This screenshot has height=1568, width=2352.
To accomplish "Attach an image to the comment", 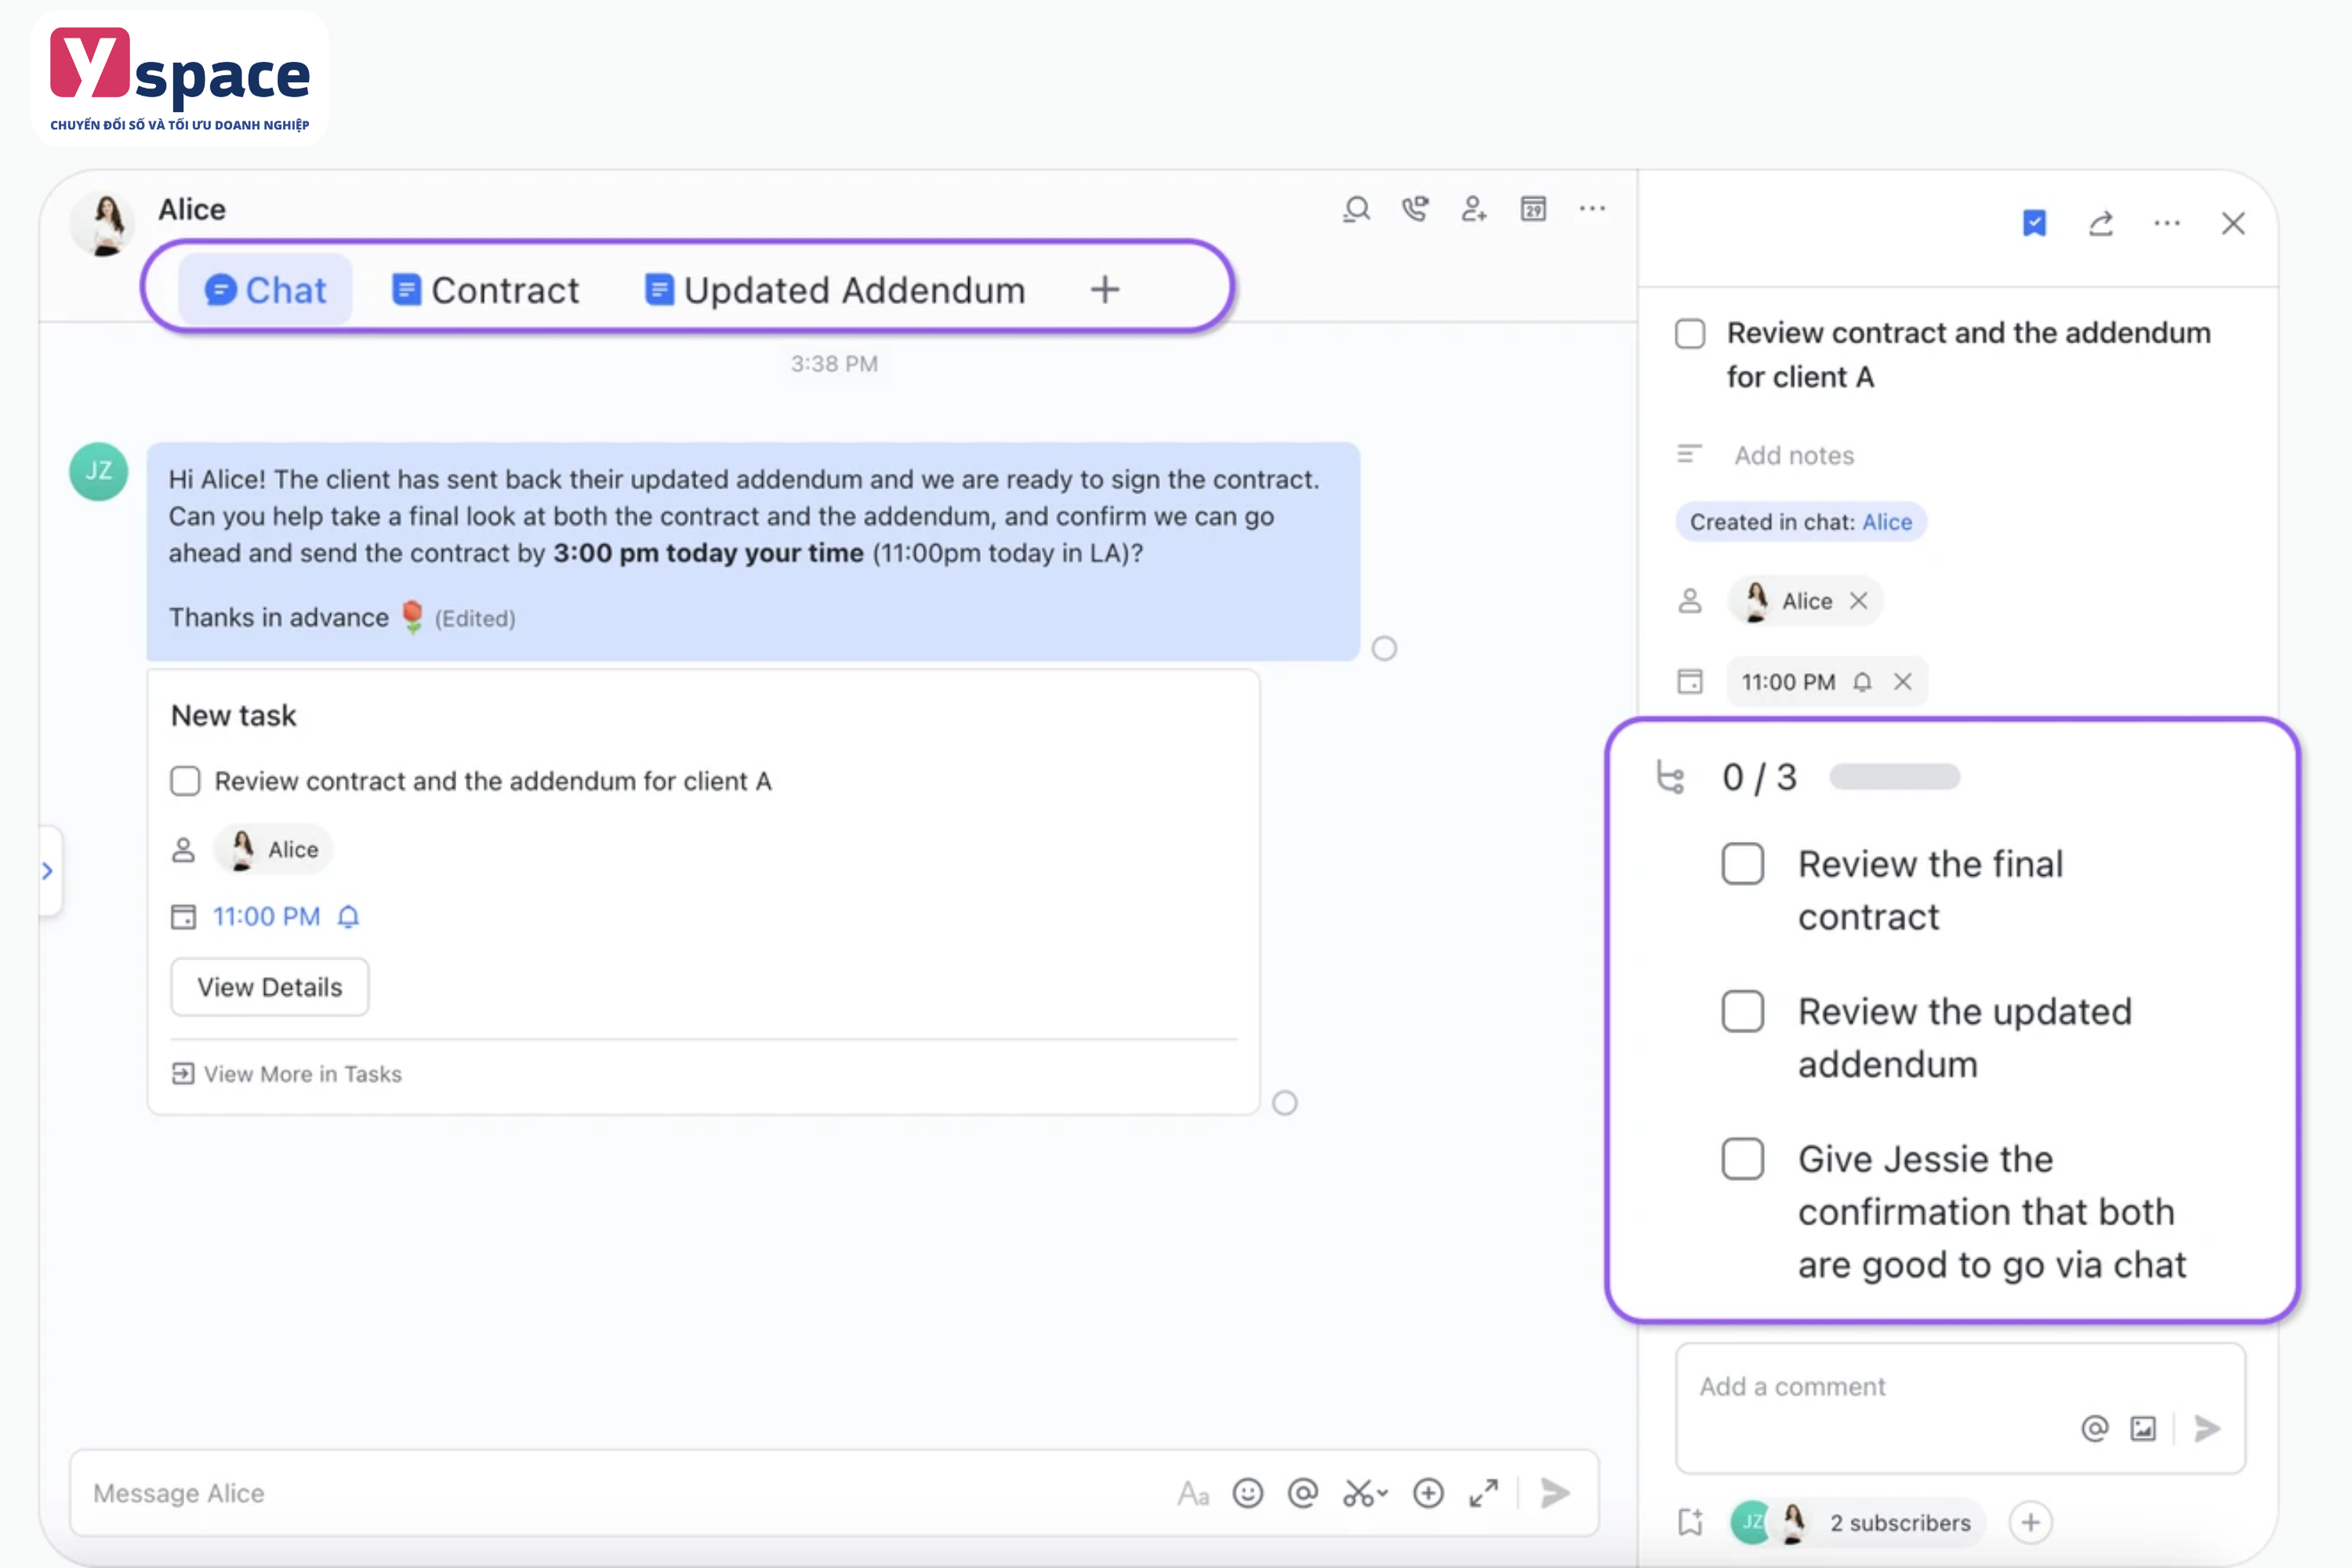I will click(x=2143, y=1428).
